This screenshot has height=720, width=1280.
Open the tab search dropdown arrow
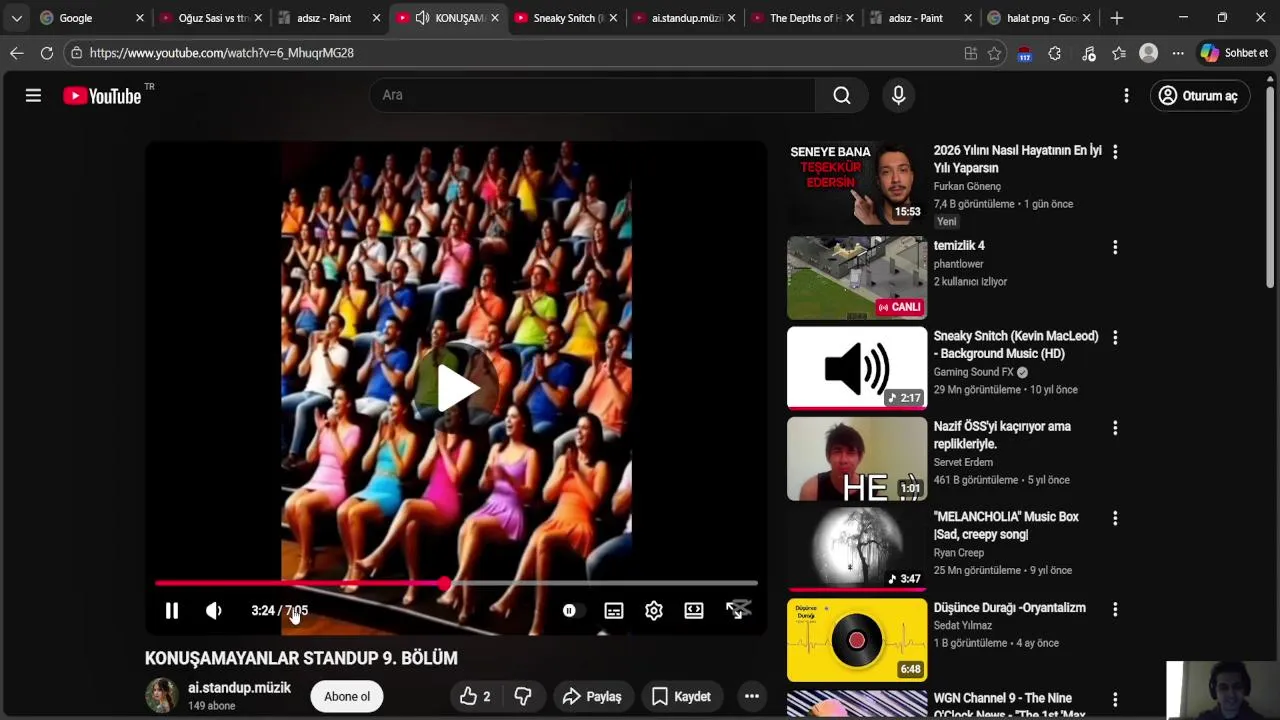point(16,18)
